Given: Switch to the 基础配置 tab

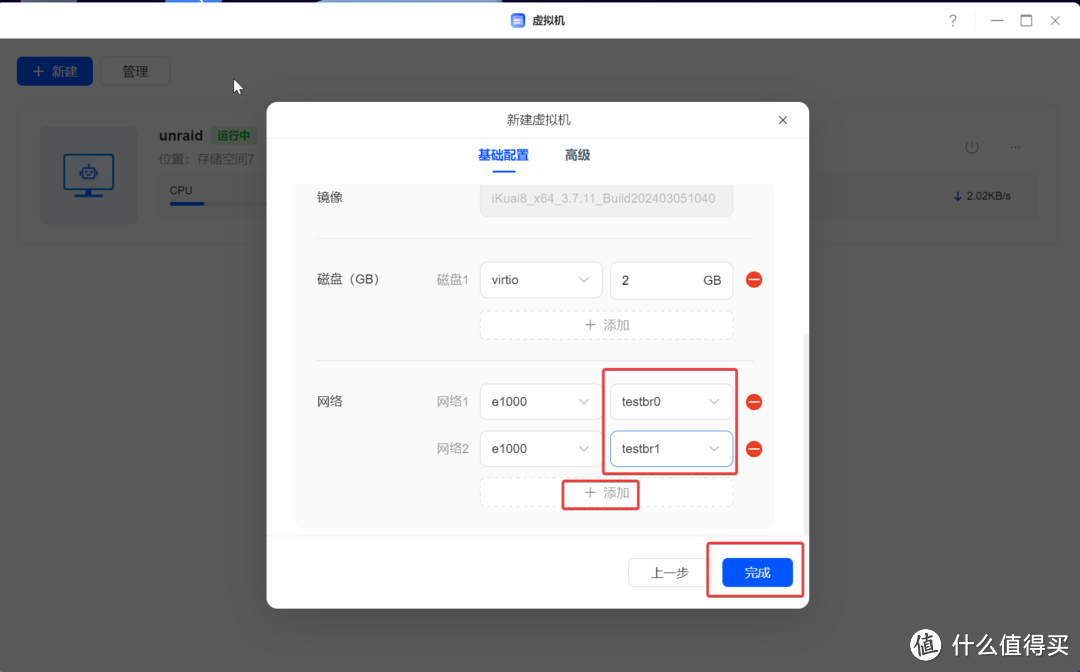Looking at the screenshot, I should 504,155.
